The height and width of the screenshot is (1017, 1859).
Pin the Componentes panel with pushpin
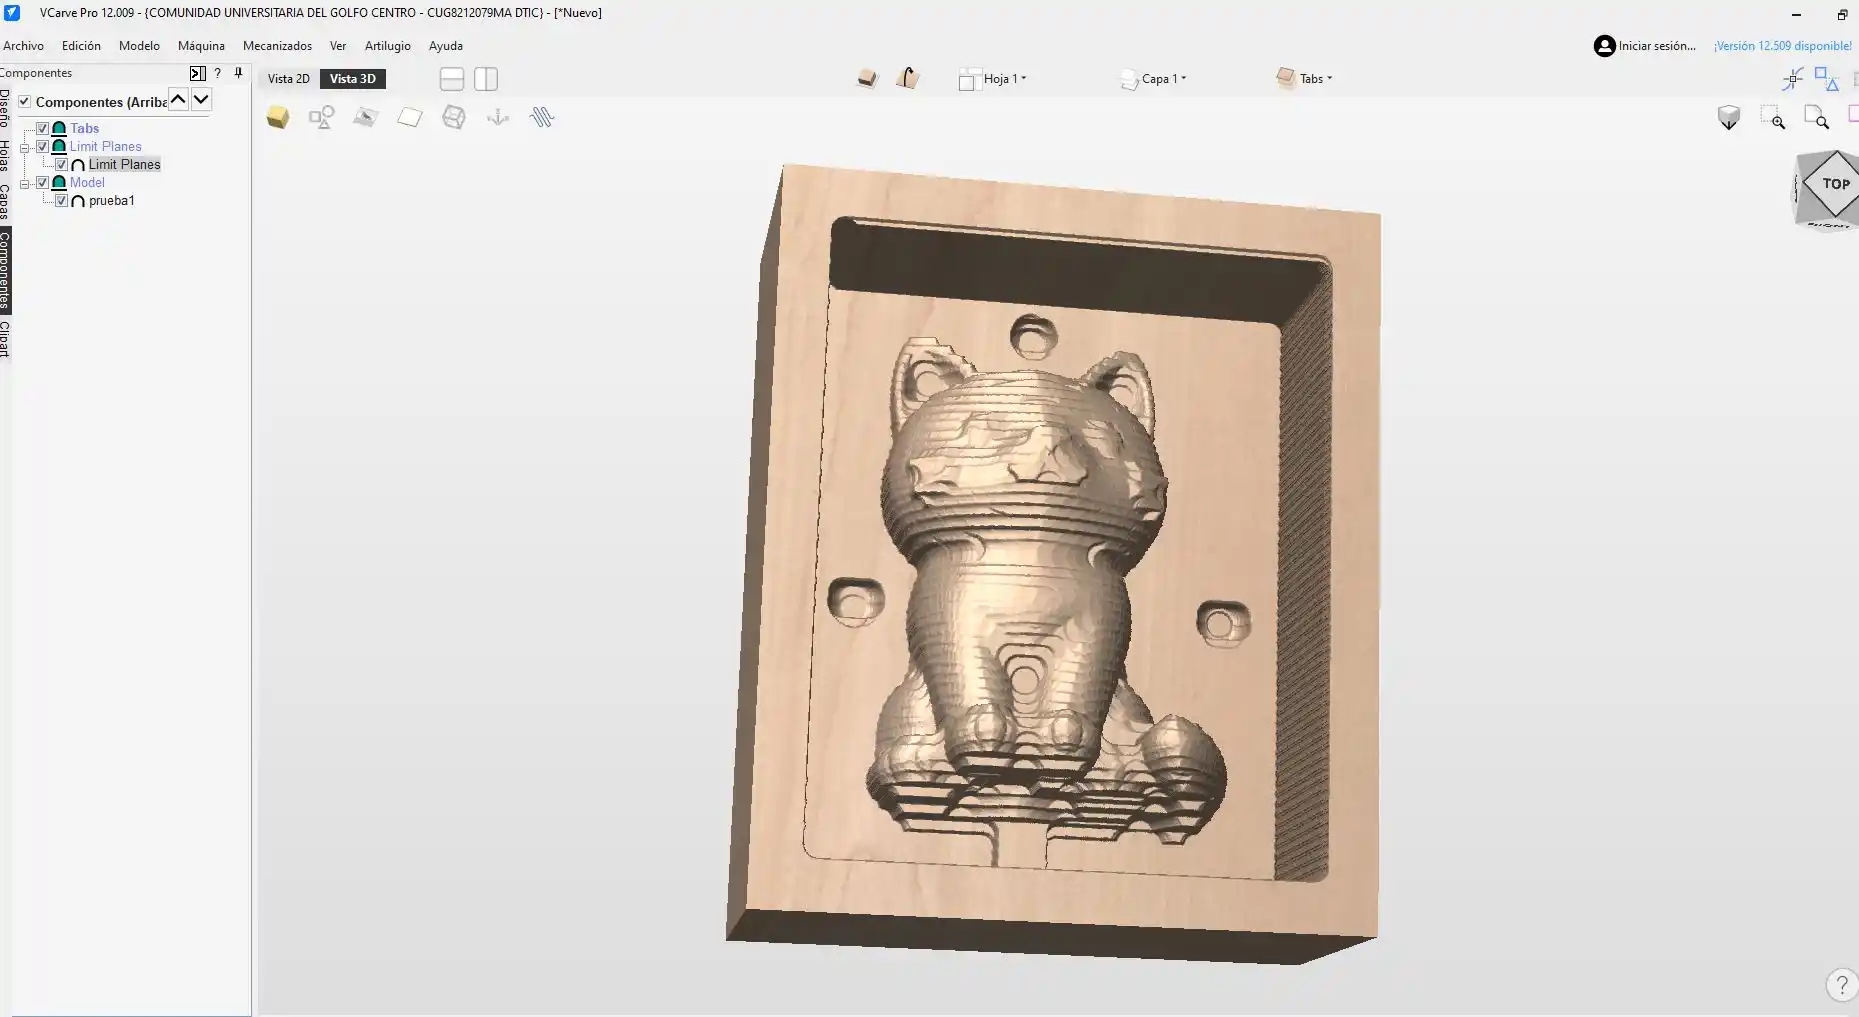coord(238,73)
